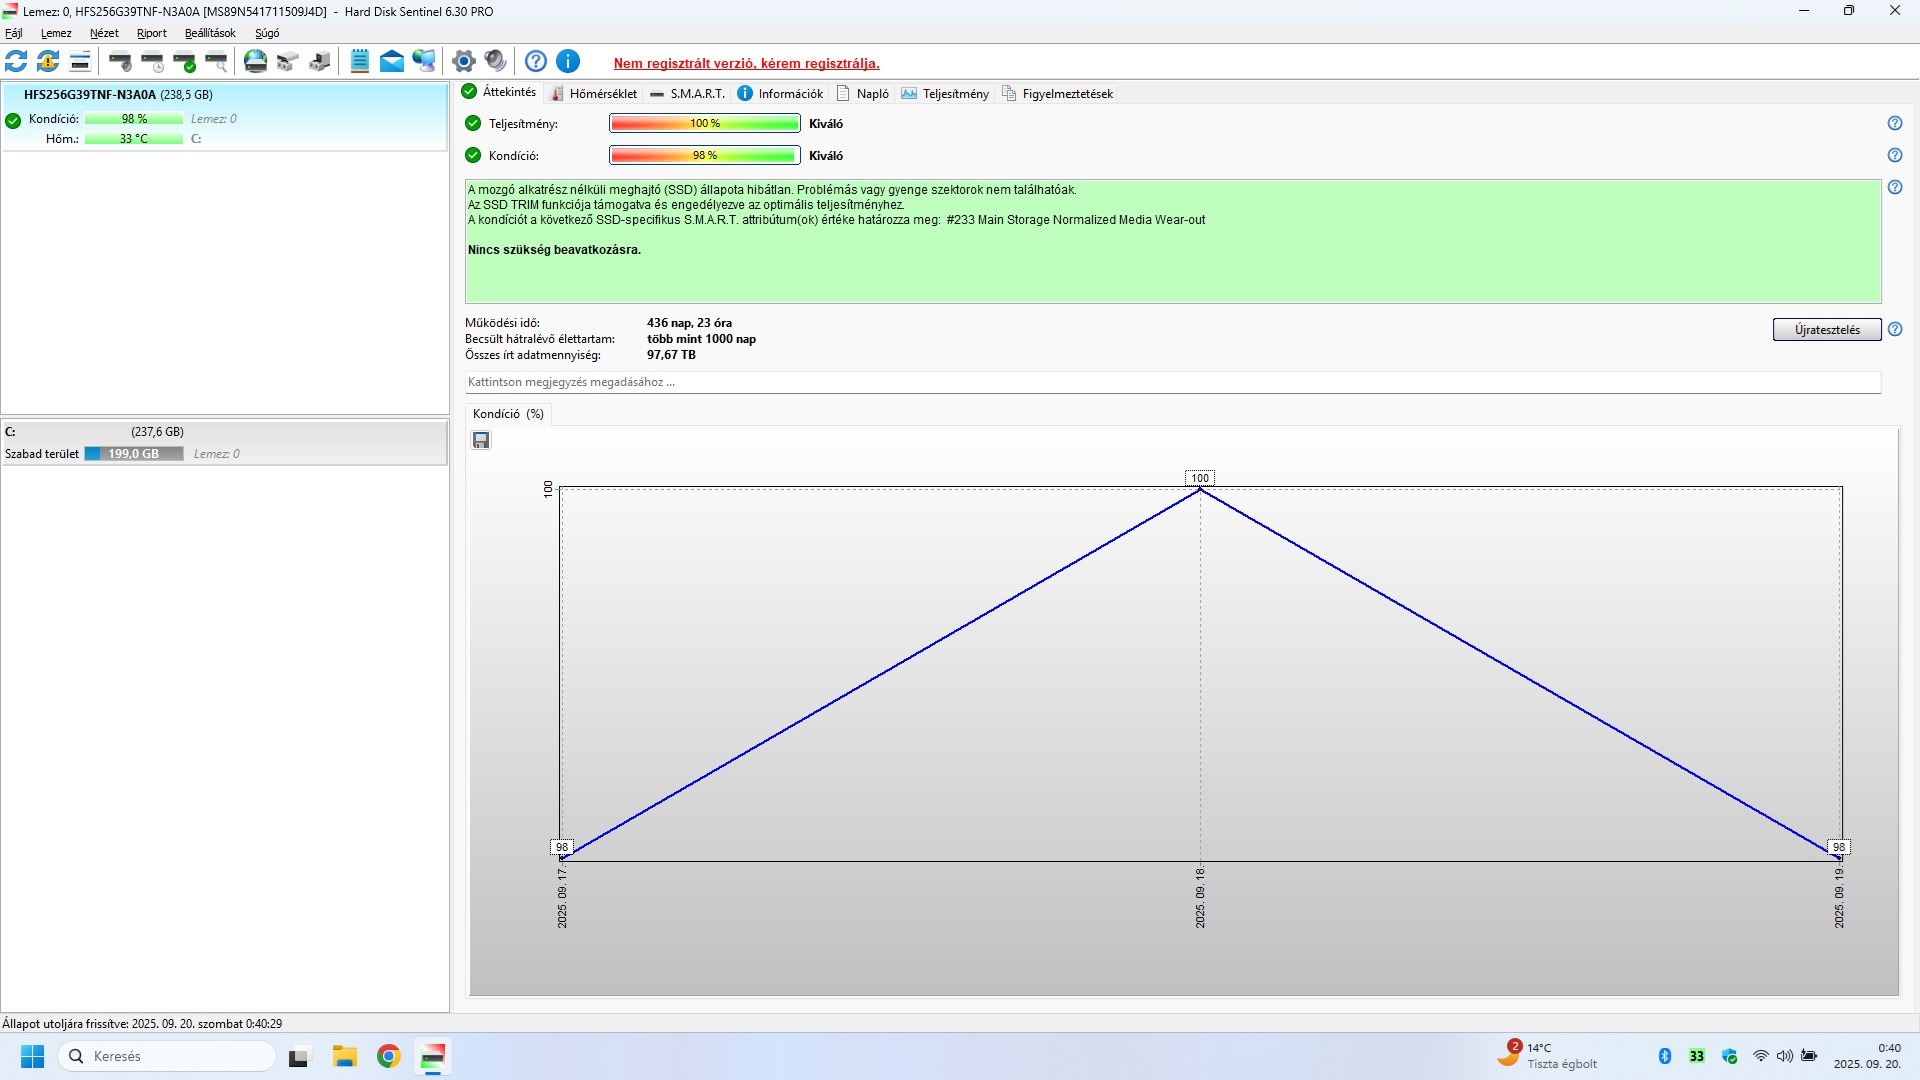
Task: Open the Lemez menu
Action: [56, 33]
